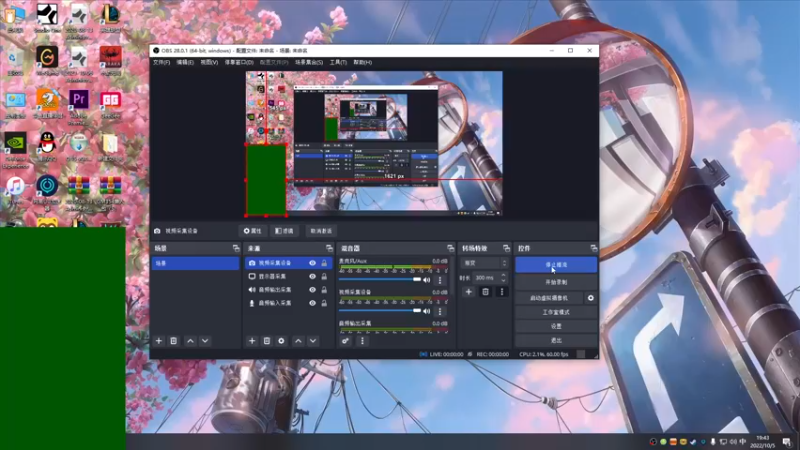Move the scene up in the Scenes panel
Viewport: 800px width, 450px height.
coord(190,341)
